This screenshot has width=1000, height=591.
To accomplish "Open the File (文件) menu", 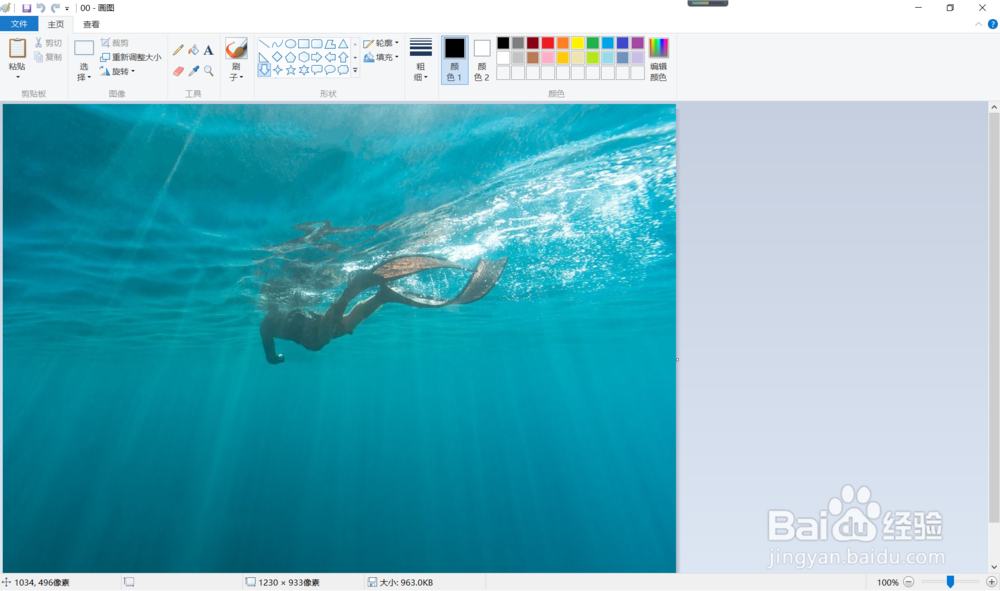I will 19,24.
